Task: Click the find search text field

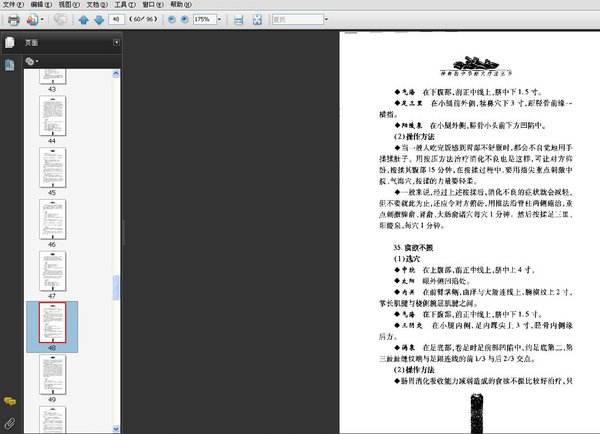Action: [298, 19]
